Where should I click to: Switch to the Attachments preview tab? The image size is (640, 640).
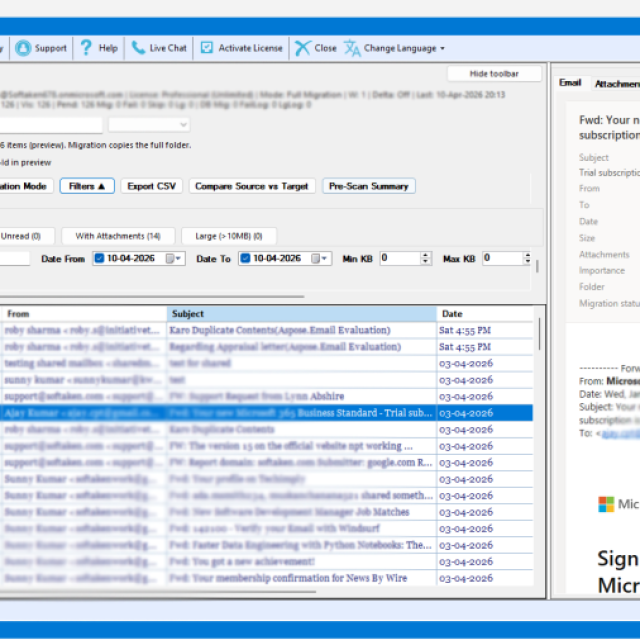click(x=616, y=84)
